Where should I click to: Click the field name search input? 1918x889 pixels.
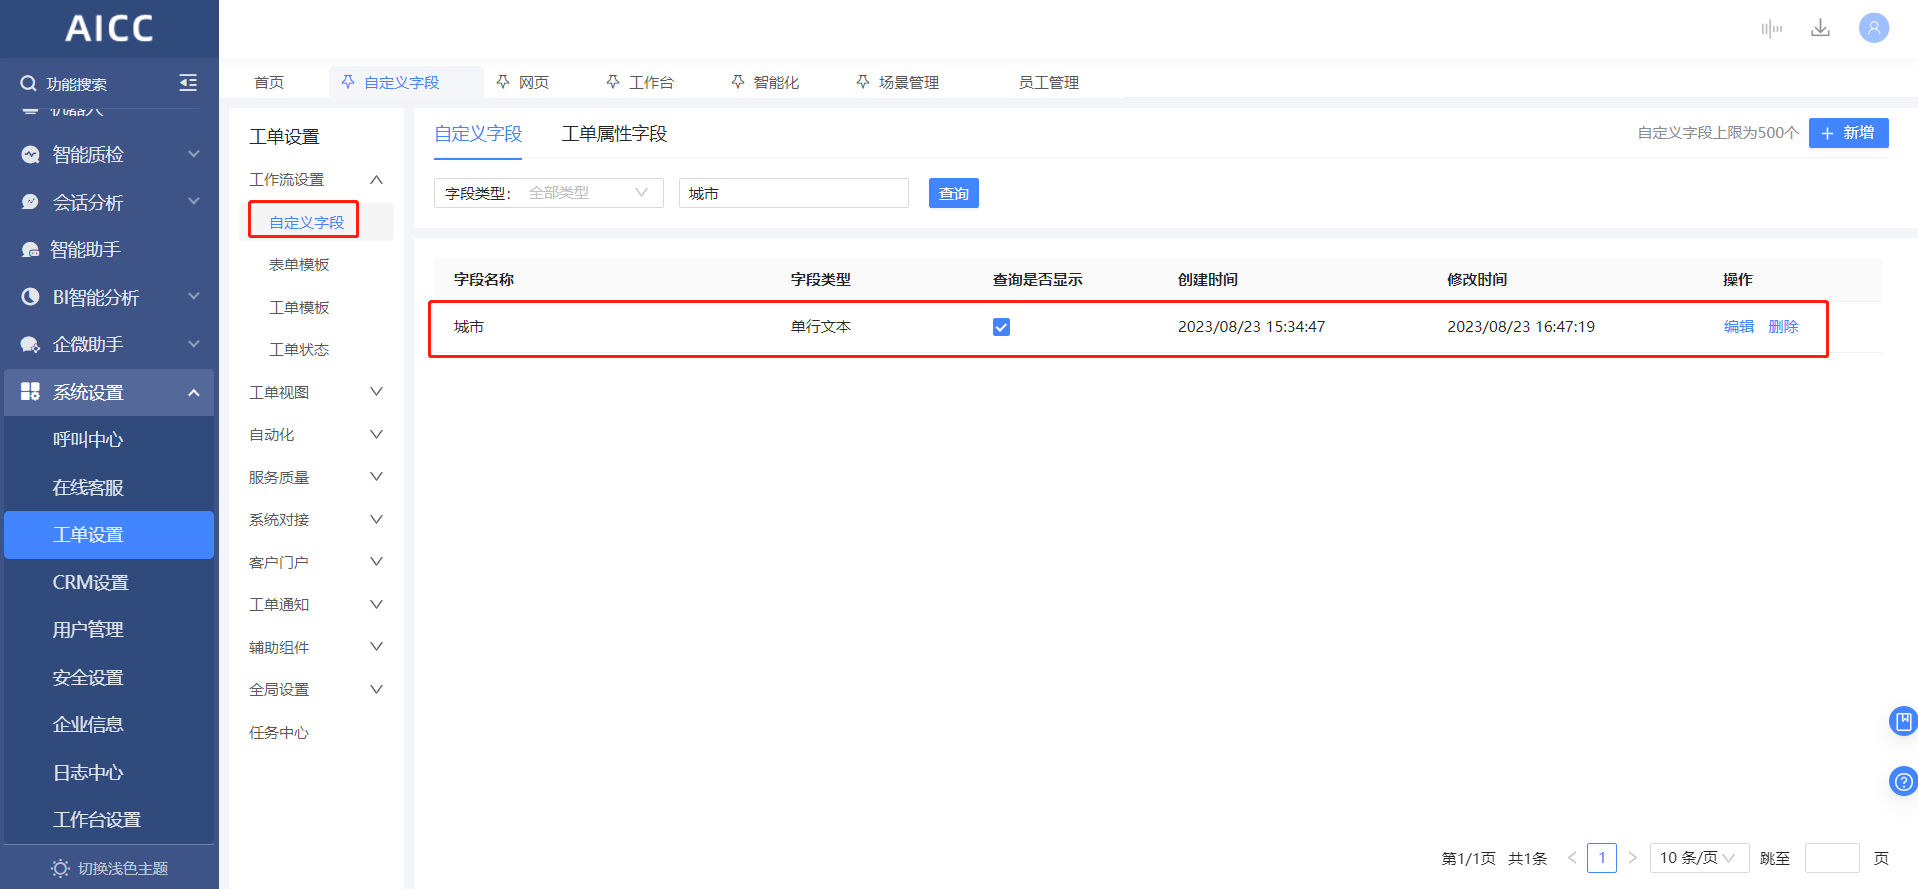click(794, 193)
